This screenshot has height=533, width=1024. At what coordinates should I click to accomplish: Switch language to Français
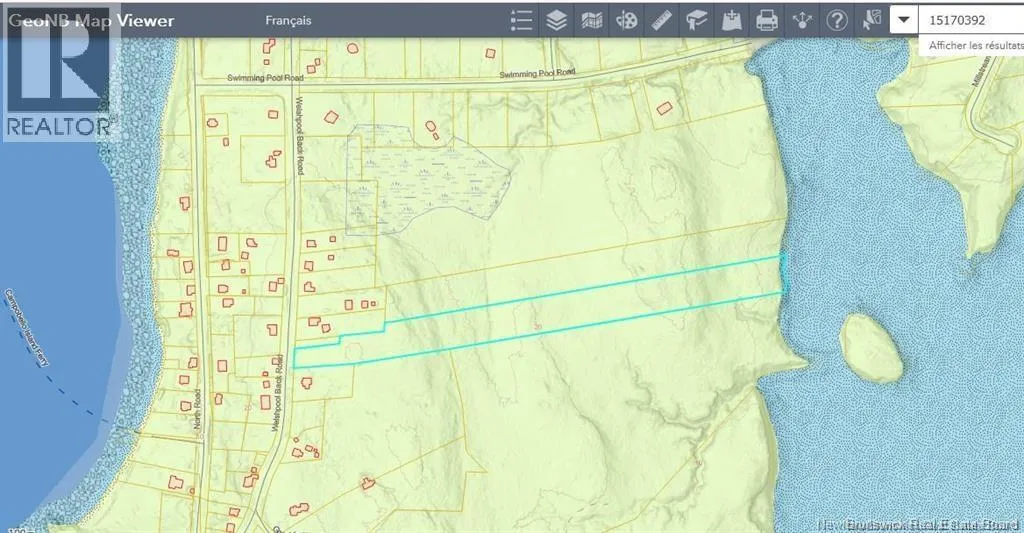click(x=288, y=20)
